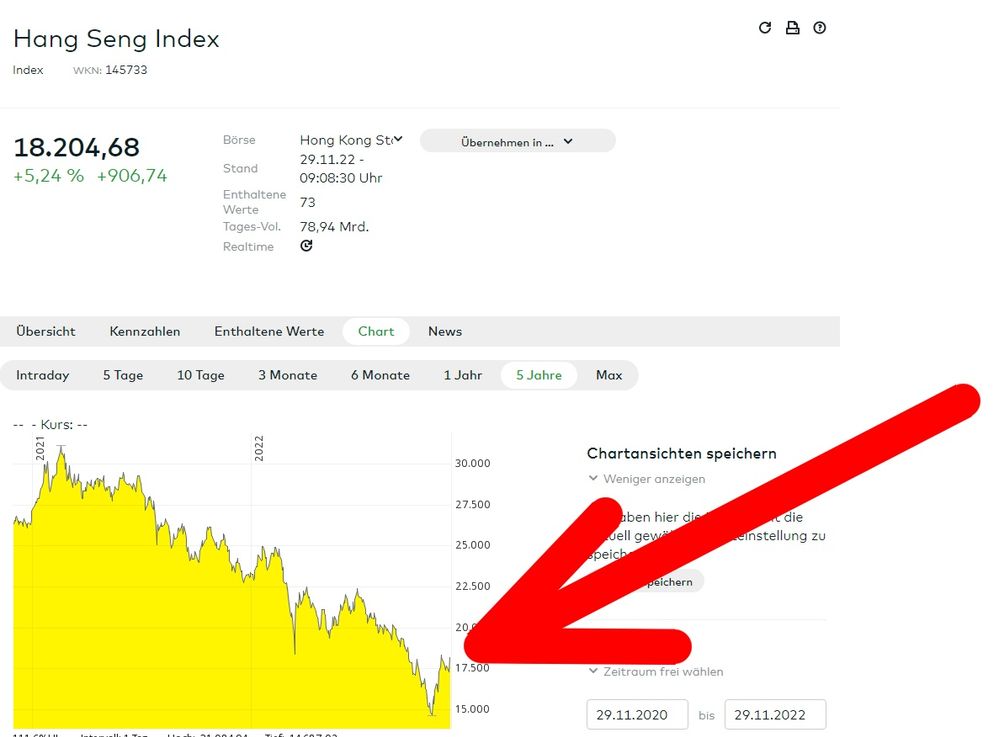999x737 pixels.
Task: Select the News tab
Action: tap(445, 331)
